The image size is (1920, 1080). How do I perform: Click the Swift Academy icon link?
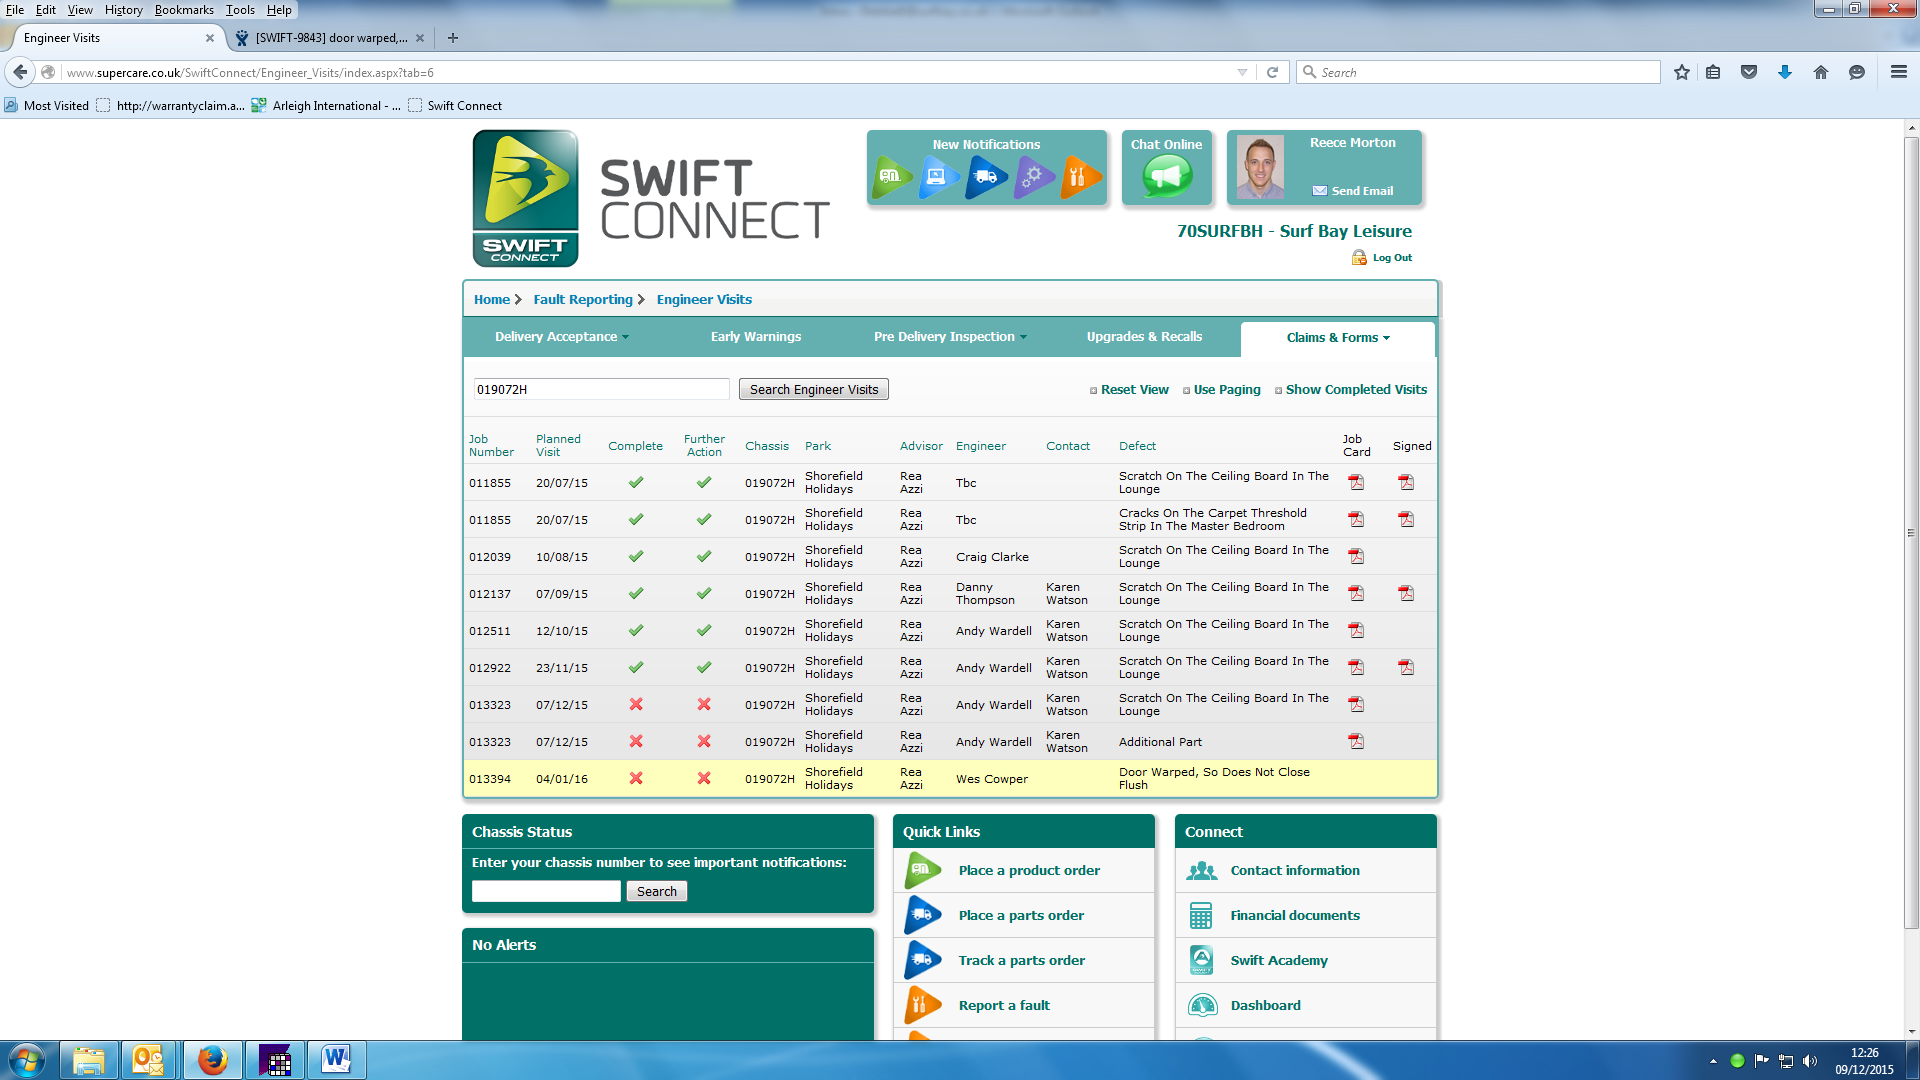click(1202, 960)
